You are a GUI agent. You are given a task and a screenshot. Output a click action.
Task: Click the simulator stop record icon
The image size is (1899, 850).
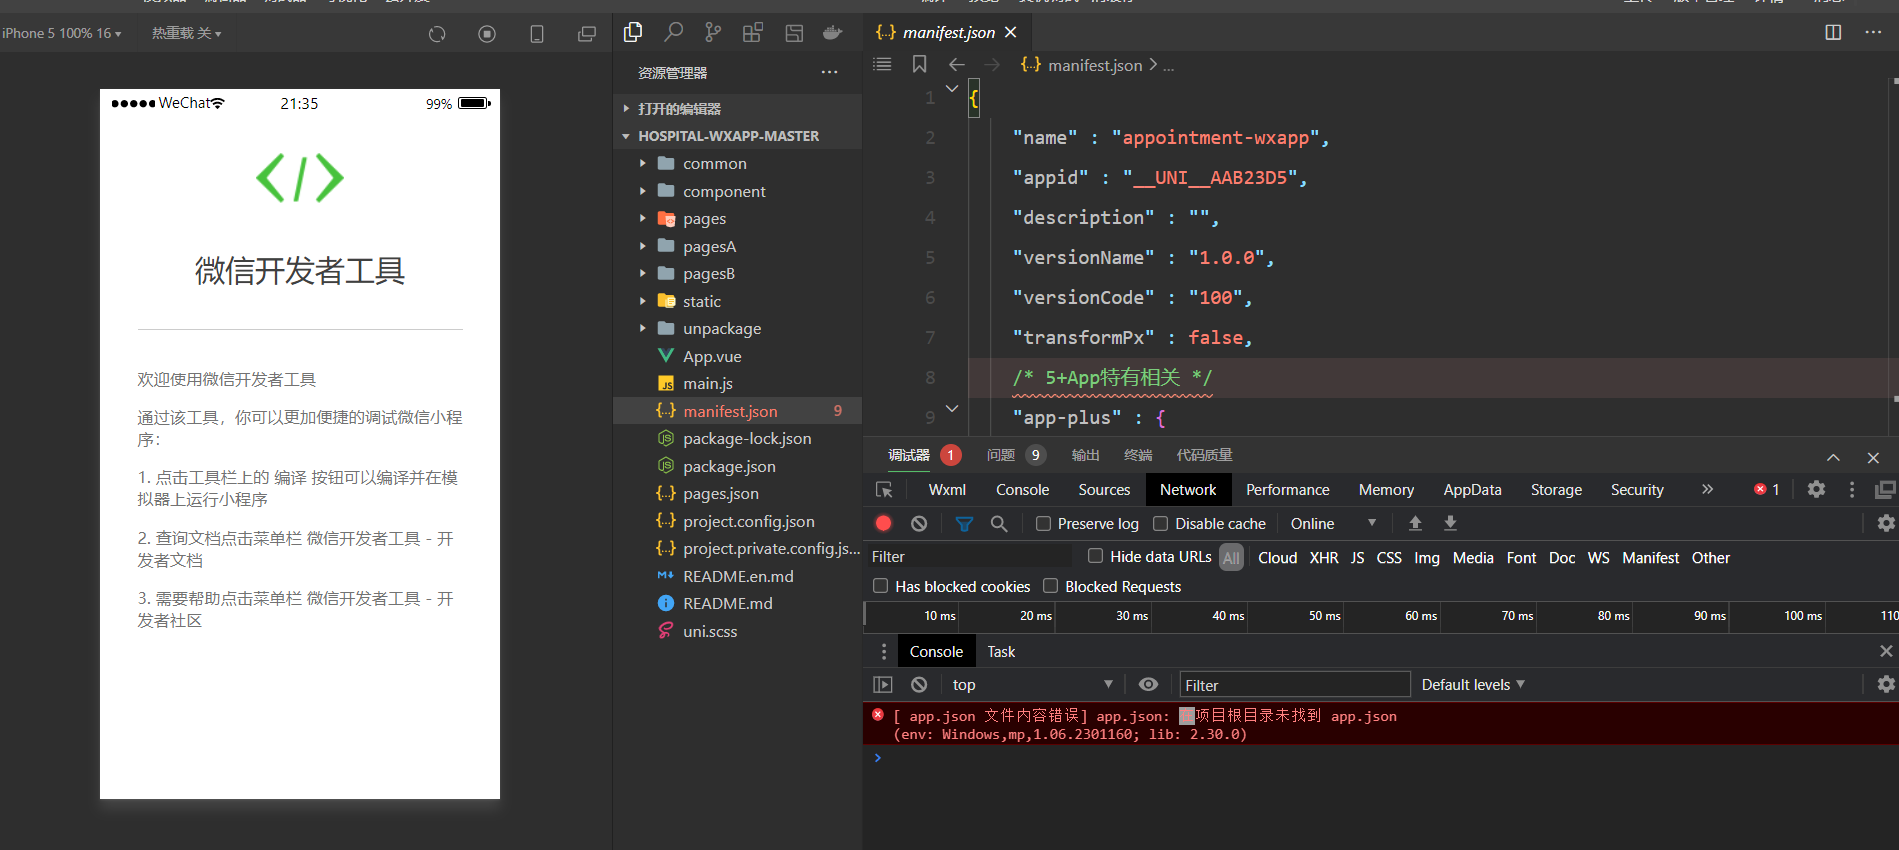tap(487, 34)
